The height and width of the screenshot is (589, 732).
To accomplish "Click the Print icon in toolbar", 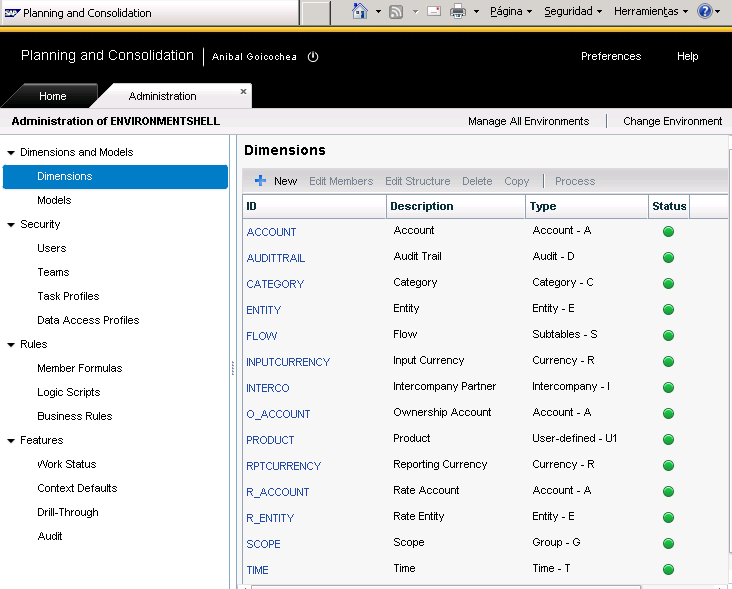I will click(x=458, y=12).
